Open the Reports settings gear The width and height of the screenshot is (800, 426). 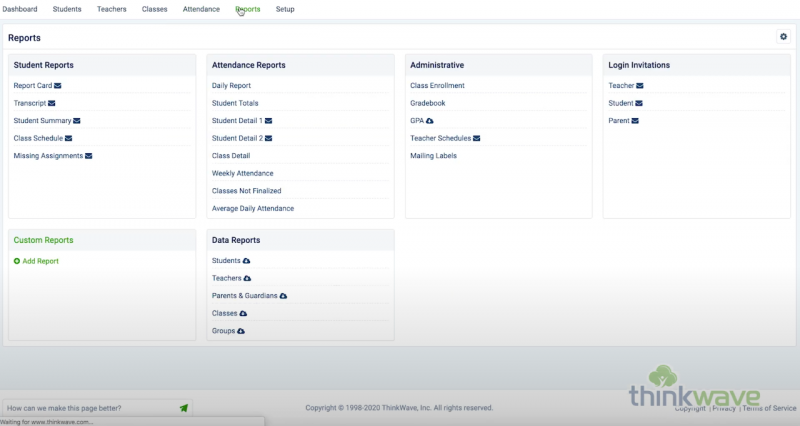(x=783, y=37)
